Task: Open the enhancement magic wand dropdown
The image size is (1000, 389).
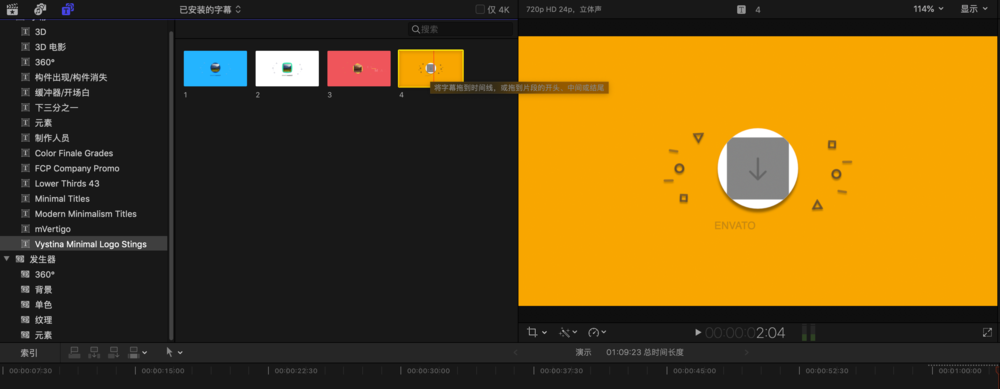Action: point(568,332)
